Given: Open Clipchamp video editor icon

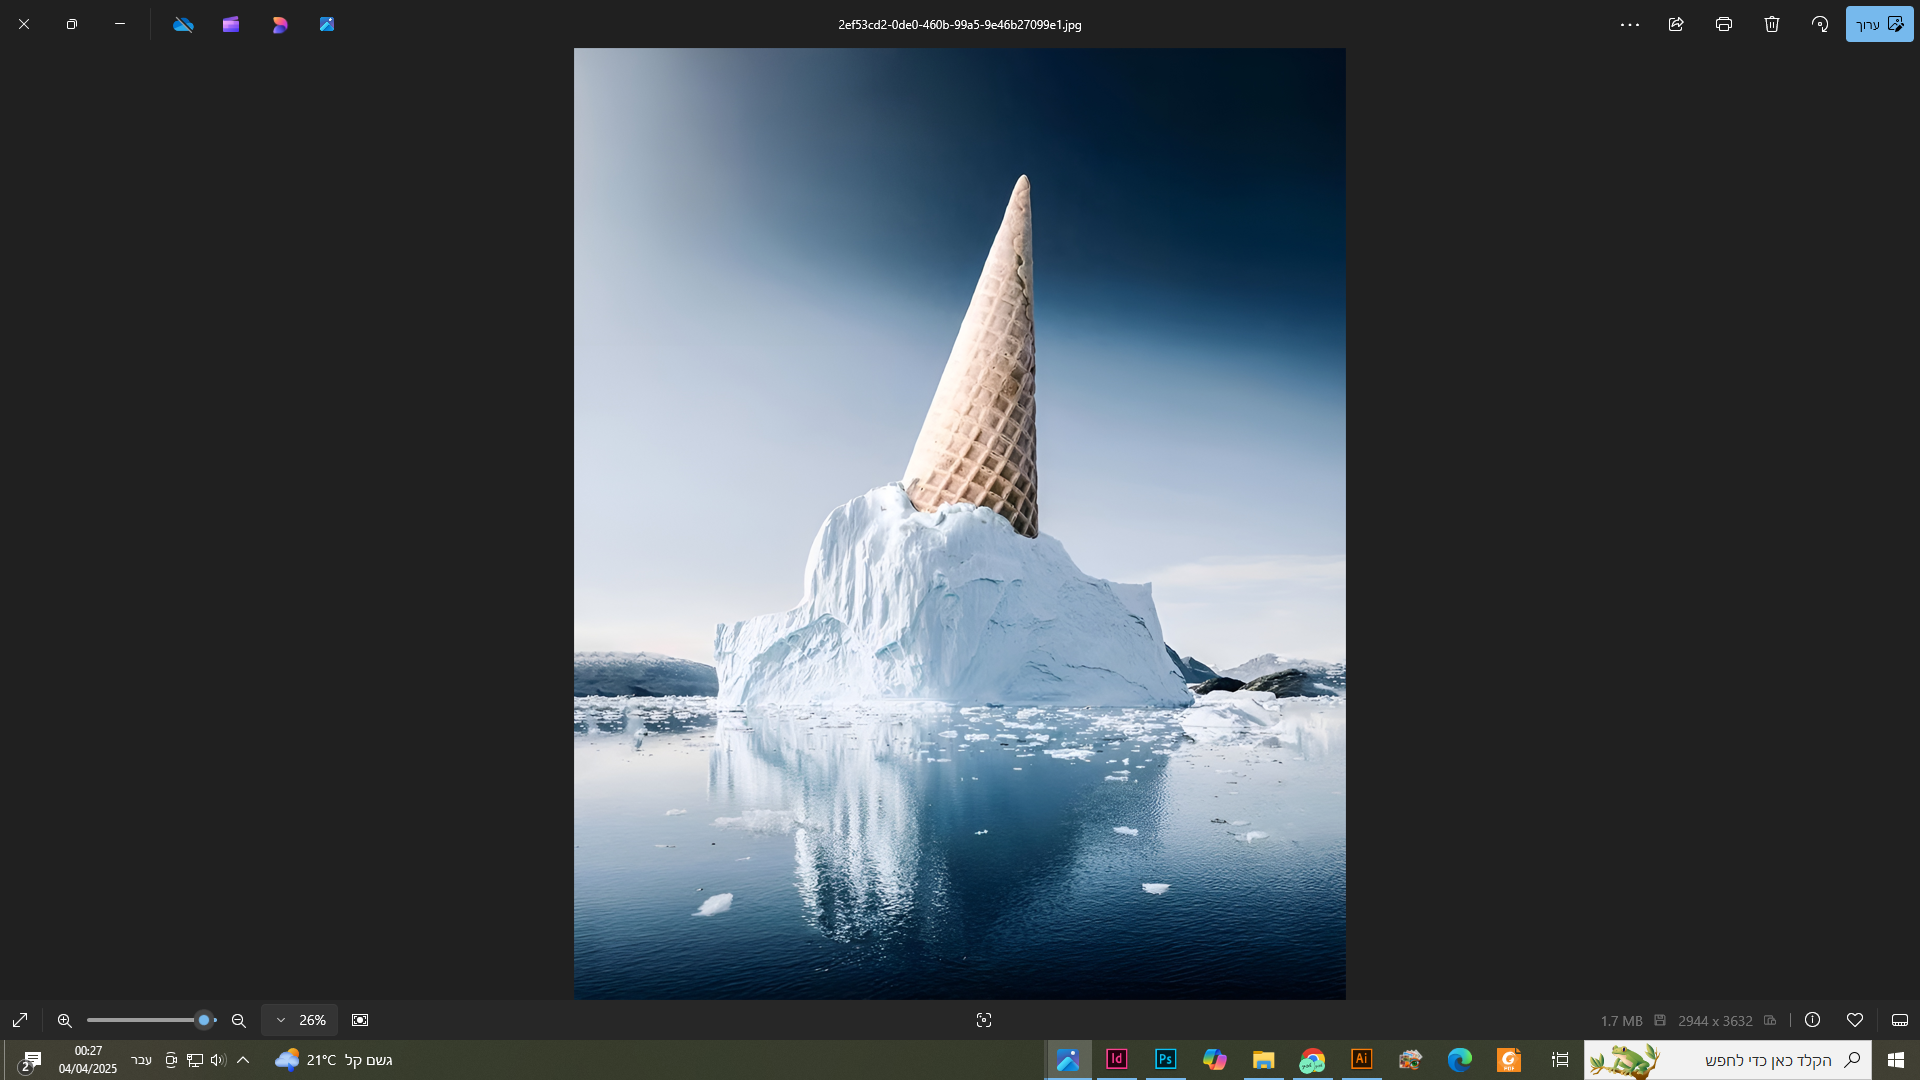Looking at the screenshot, I should [x=231, y=24].
